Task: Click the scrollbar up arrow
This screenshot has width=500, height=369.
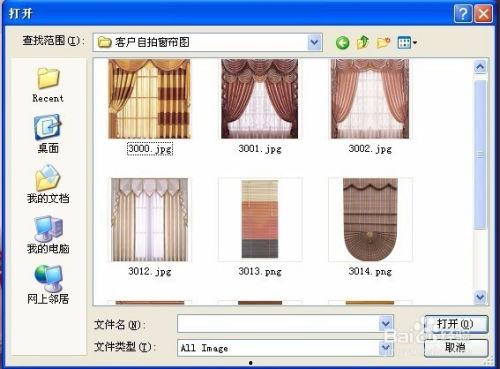Action: (x=480, y=67)
